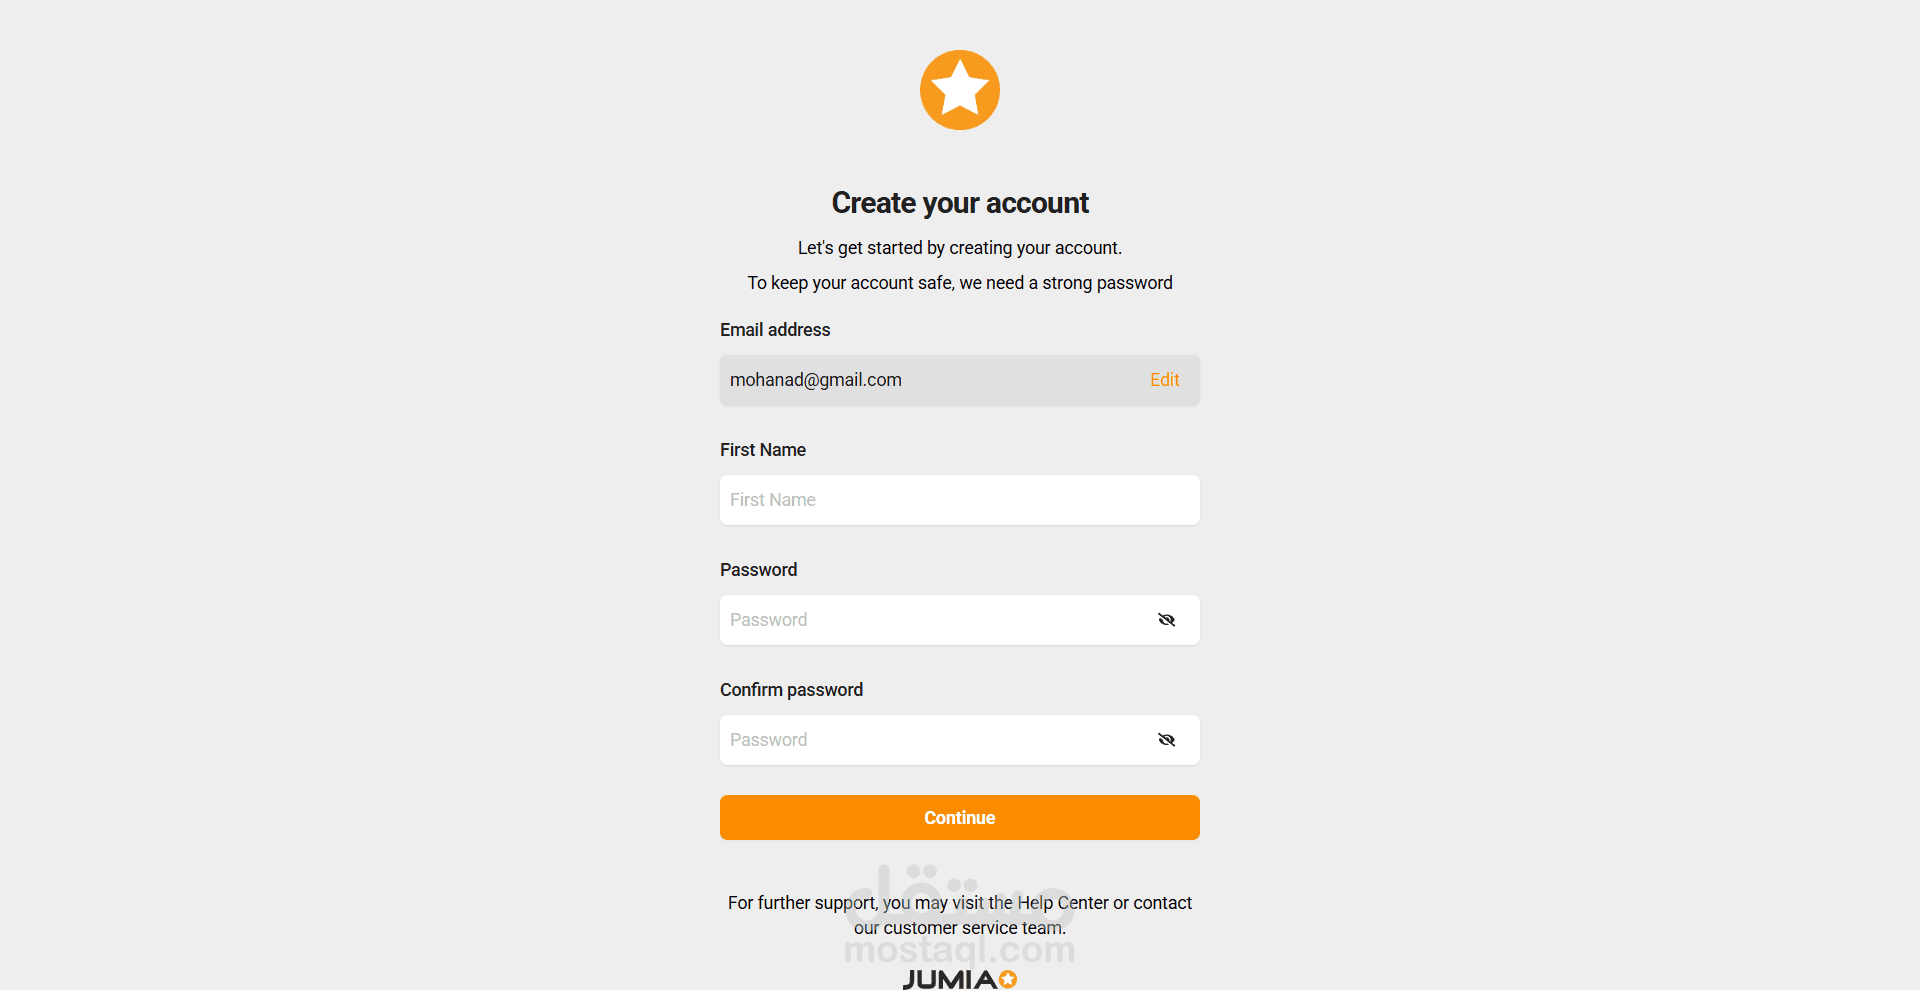
Task: Click the mohanad@gmail.com email field
Action: pyautogui.click(x=900, y=380)
